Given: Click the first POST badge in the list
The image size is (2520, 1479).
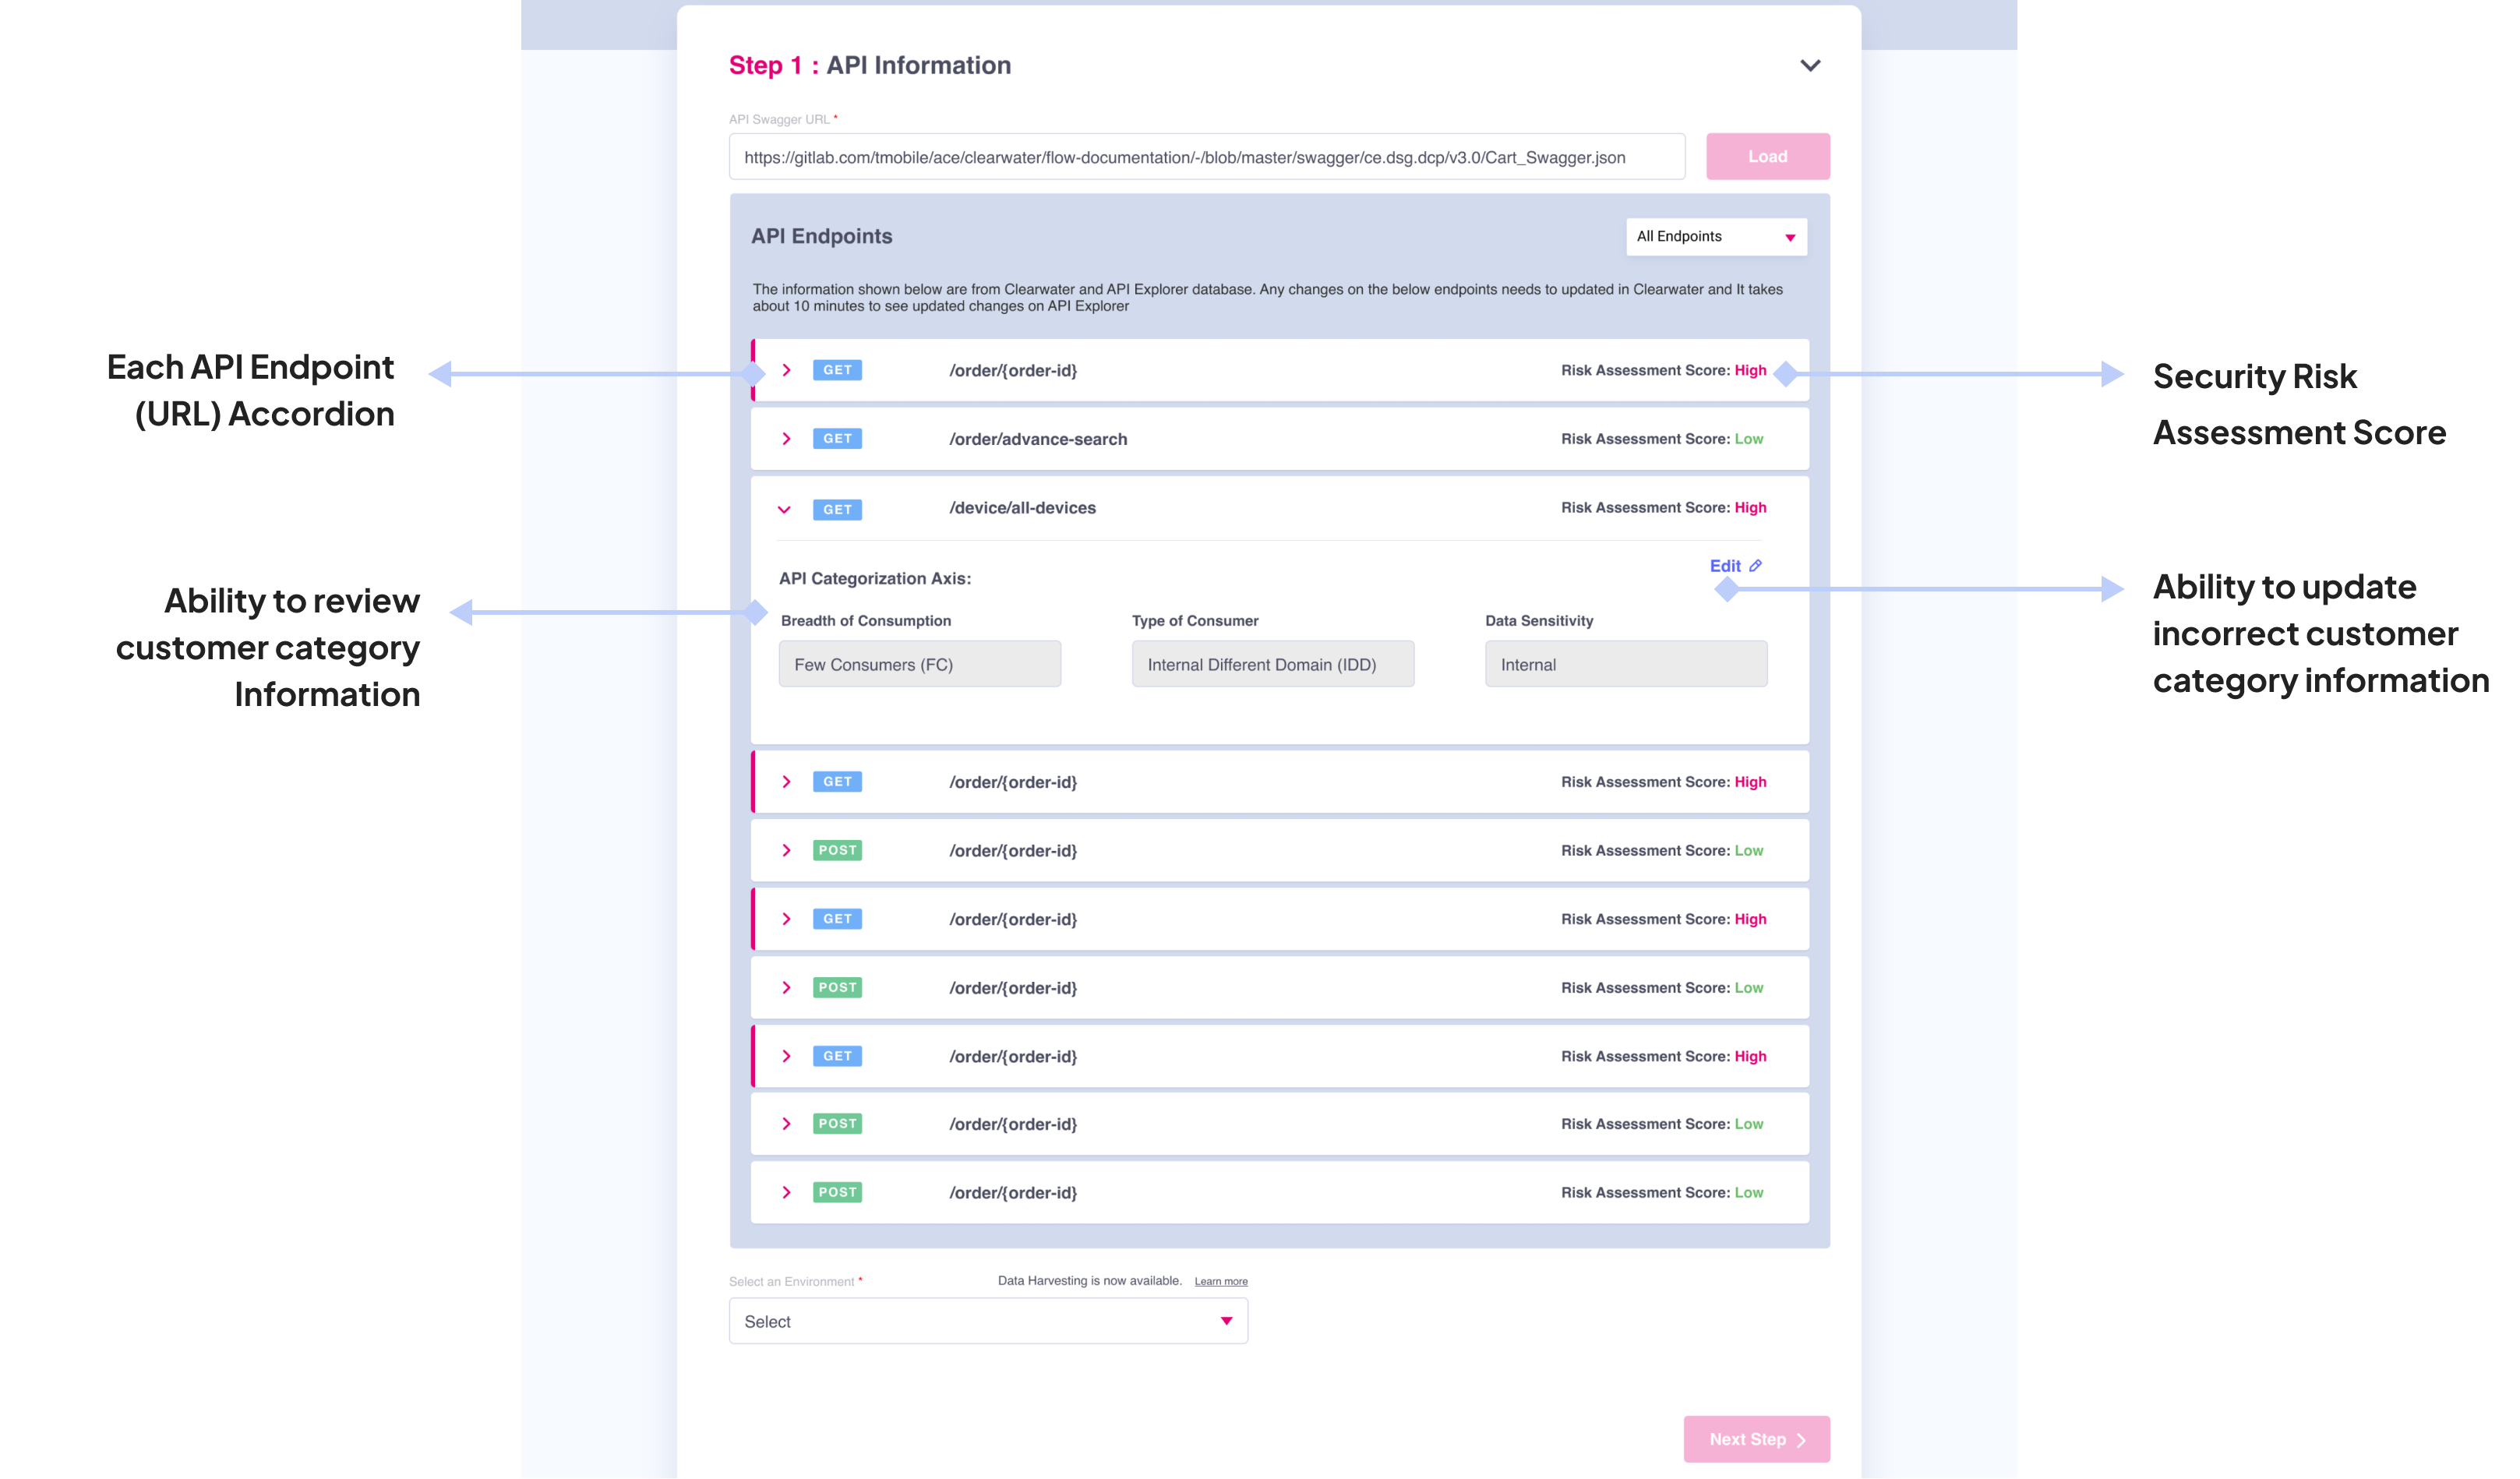Looking at the screenshot, I should (837, 850).
